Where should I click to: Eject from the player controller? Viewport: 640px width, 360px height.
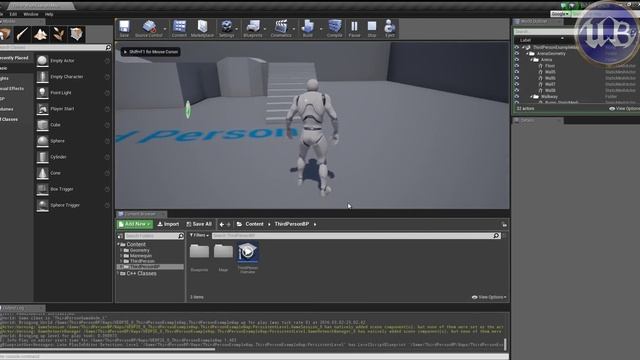pos(390,28)
